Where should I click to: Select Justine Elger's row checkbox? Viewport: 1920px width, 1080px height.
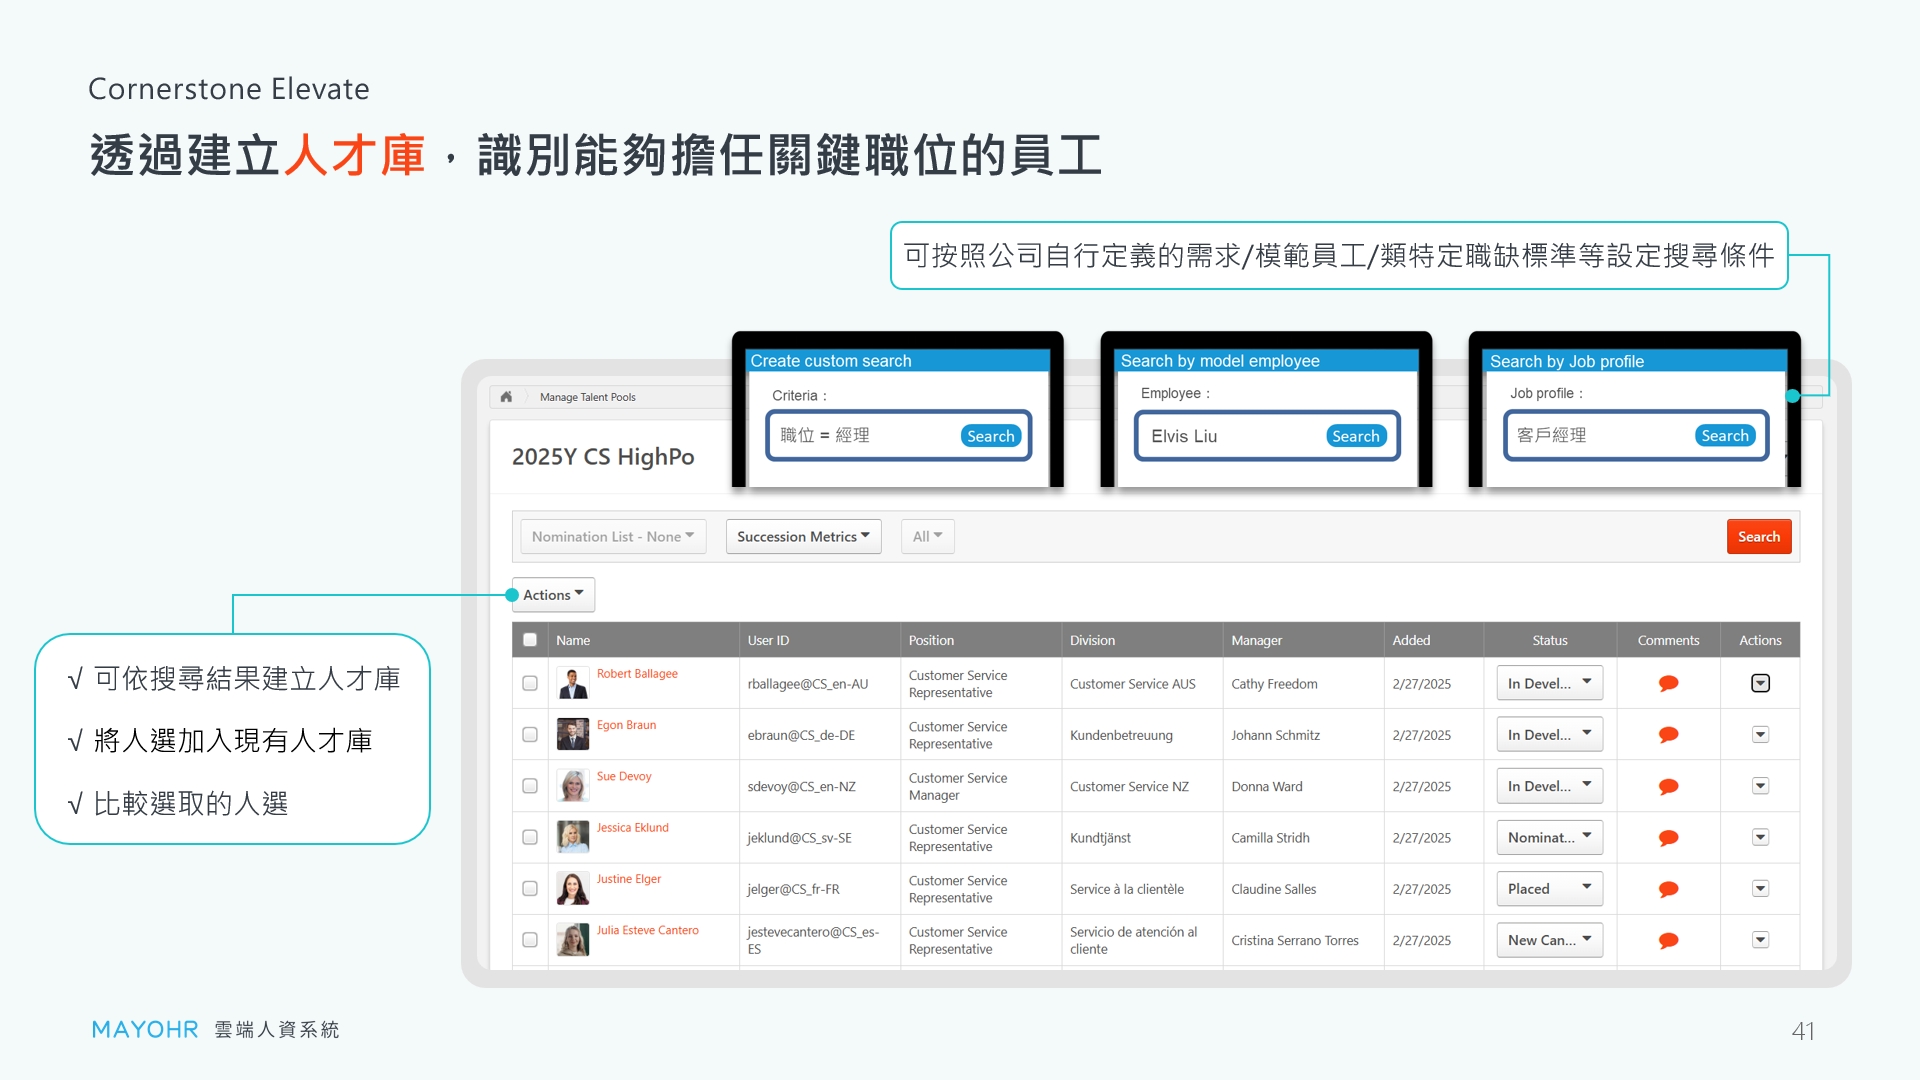pyautogui.click(x=530, y=889)
